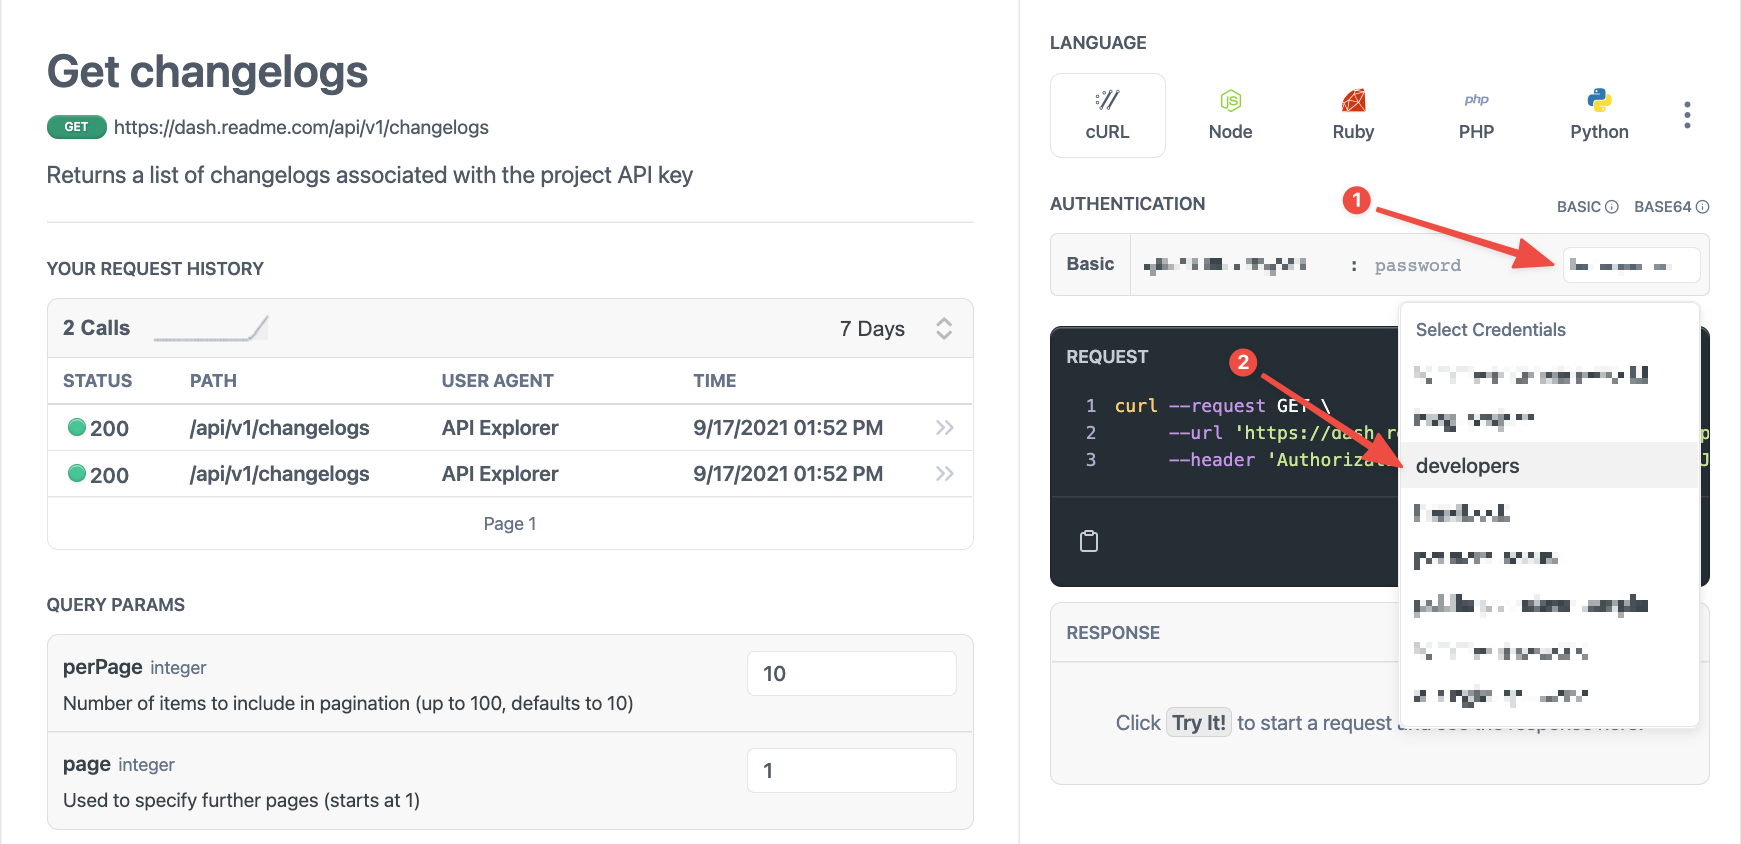Copy request code with clipboard icon
Screen dimensions: 1741x844
1089,541
